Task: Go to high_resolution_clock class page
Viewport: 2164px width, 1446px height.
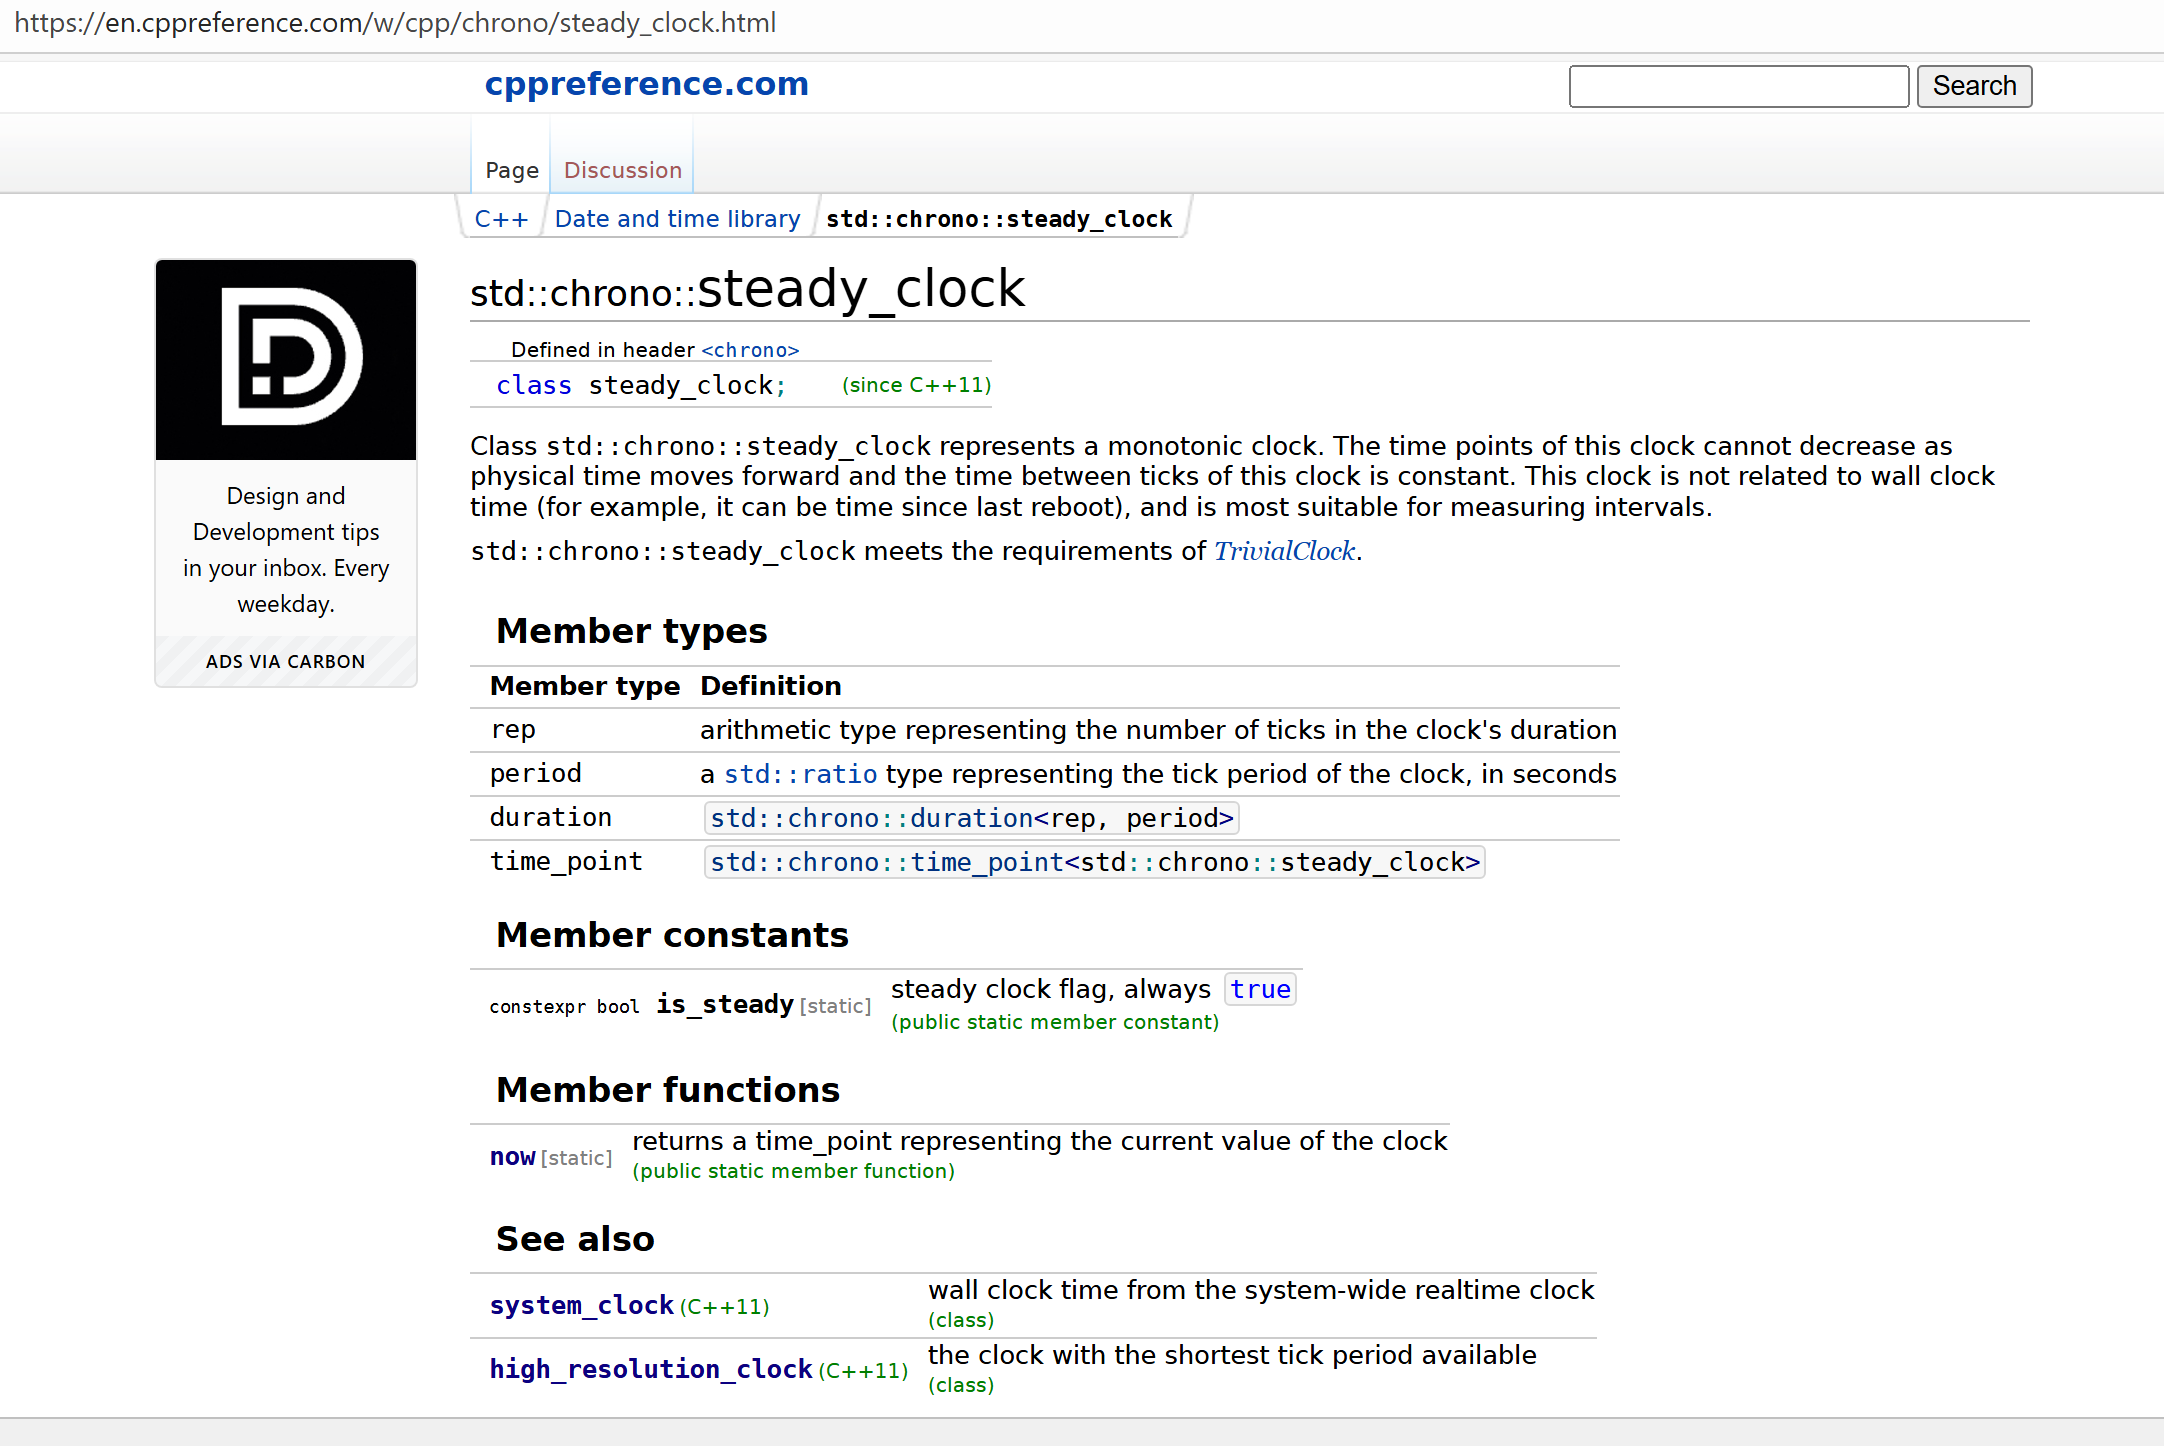Action: 650,1369
